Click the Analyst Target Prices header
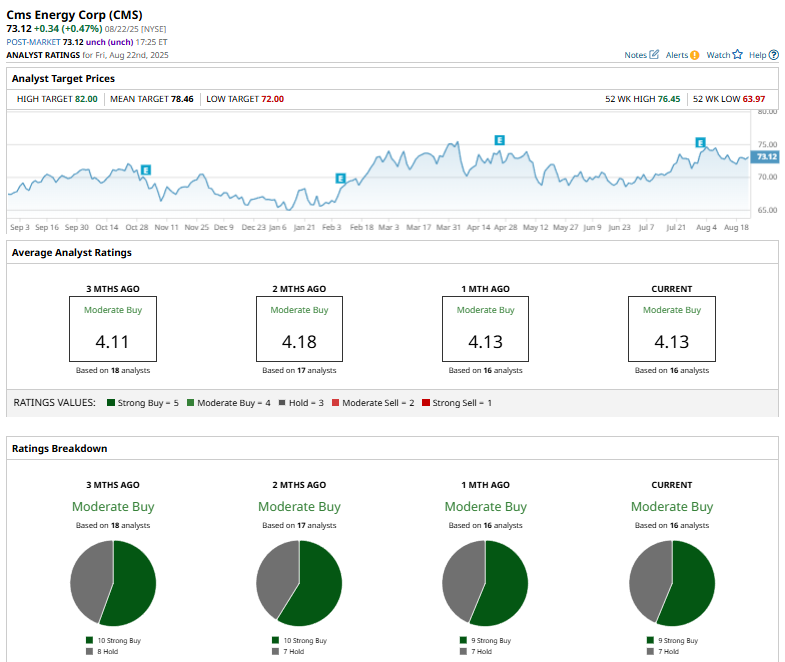Viewport: 785px width, 662px height. point(63,79)
